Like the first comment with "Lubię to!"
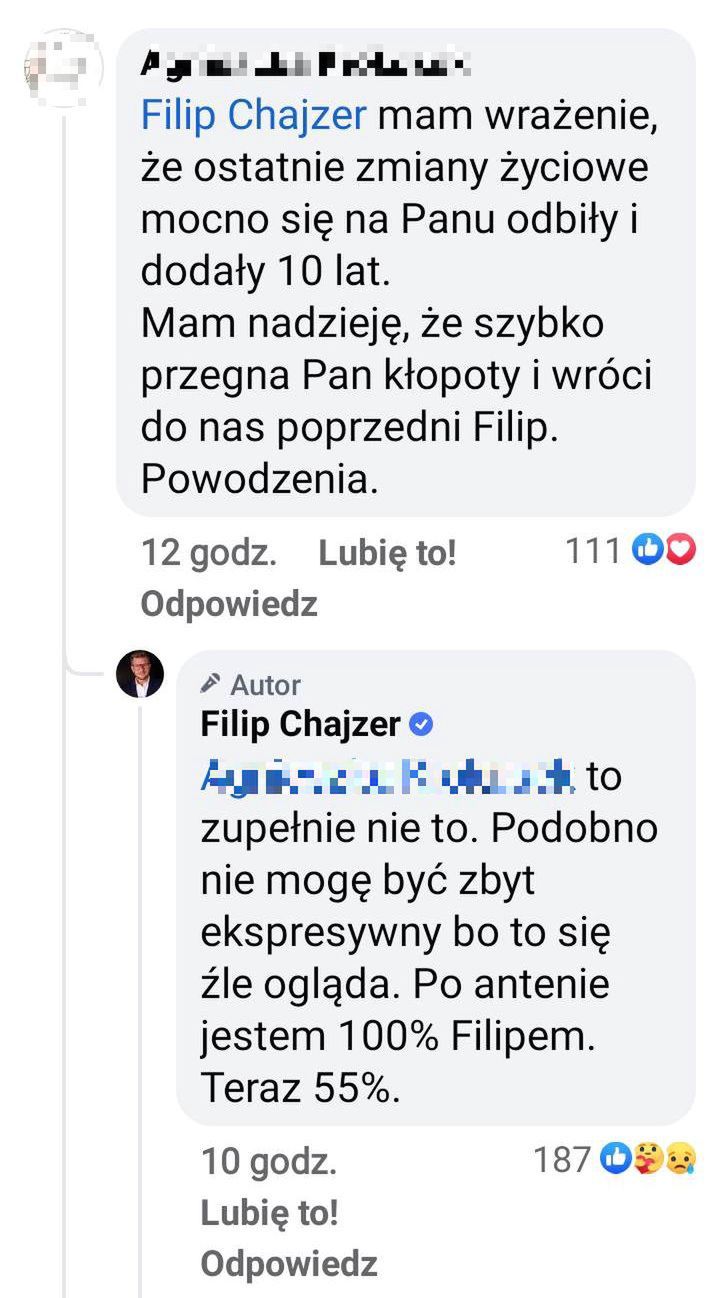Image resolution: width=720 pixels, height=1298 pixels. 387,553
